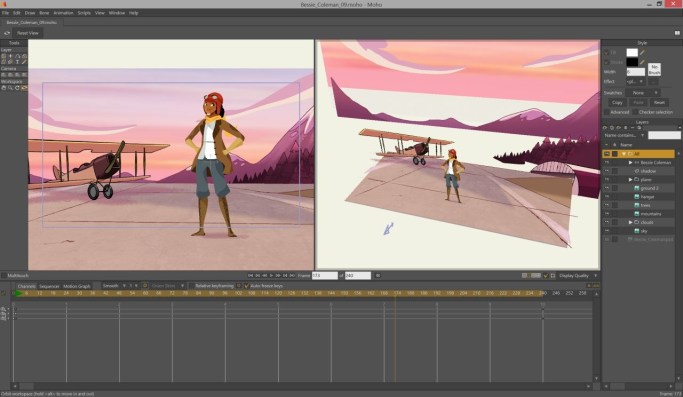Image resolution: width=683 pixels, height=397 pixels.
Task: Click the Copy button in Style panel
Action: pos(617,102)
